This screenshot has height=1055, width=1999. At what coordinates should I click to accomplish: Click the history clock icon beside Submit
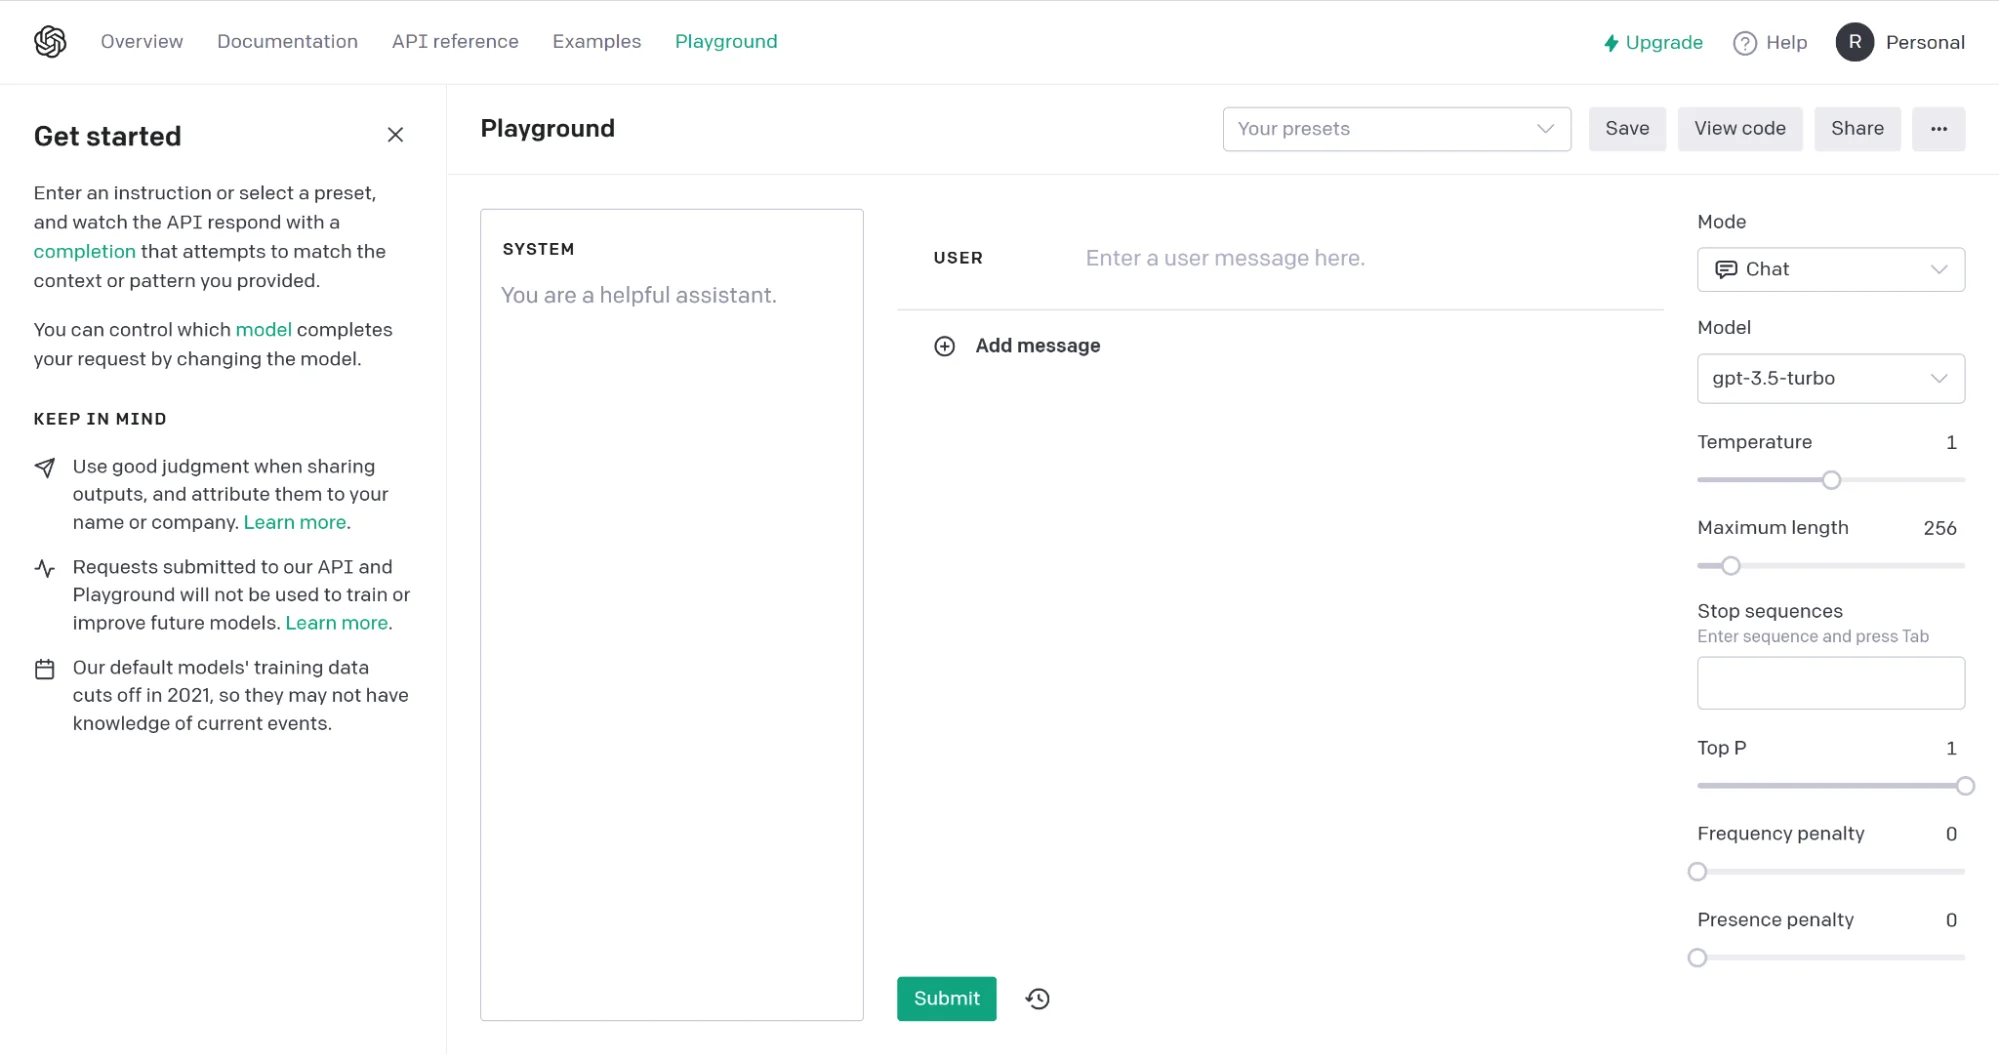[x=1037, y=998]
